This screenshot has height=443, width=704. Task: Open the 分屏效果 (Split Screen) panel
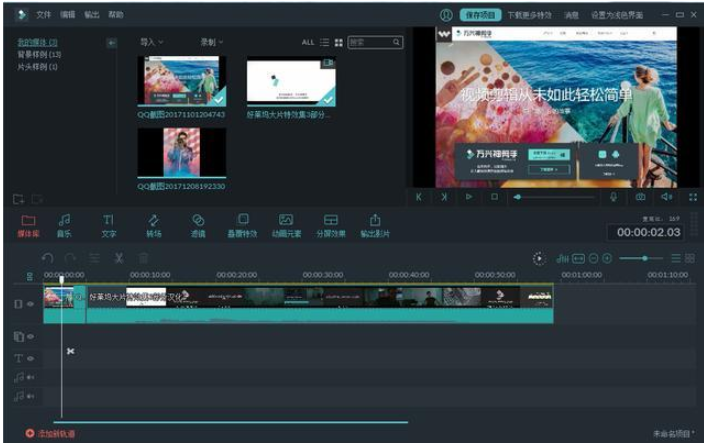[331, 224]
